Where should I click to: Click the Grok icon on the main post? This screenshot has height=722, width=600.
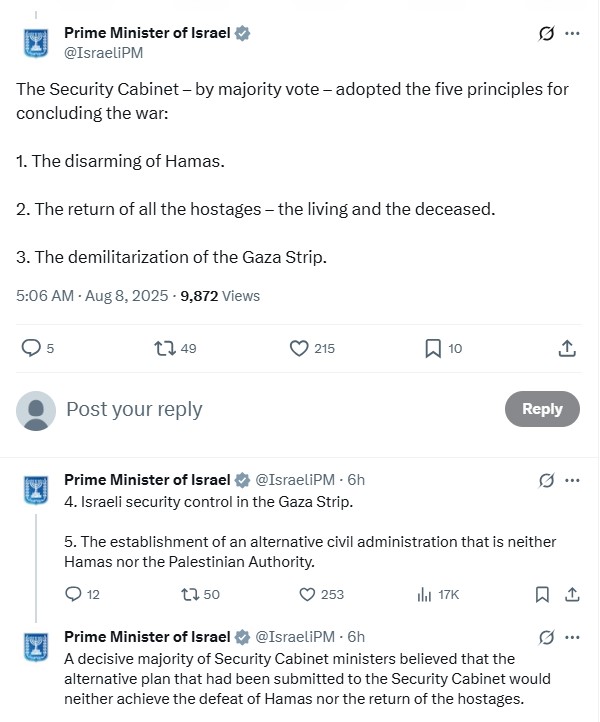pos(546,34)
